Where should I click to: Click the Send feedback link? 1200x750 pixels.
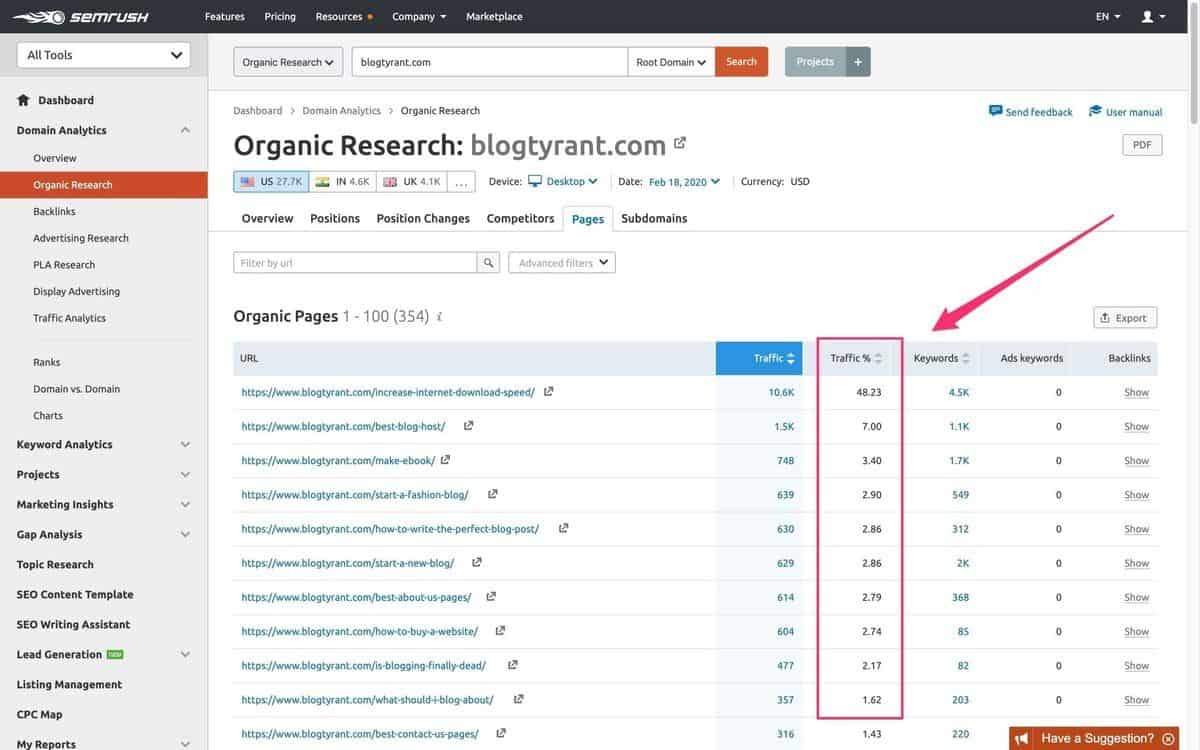coord(1030,112)
